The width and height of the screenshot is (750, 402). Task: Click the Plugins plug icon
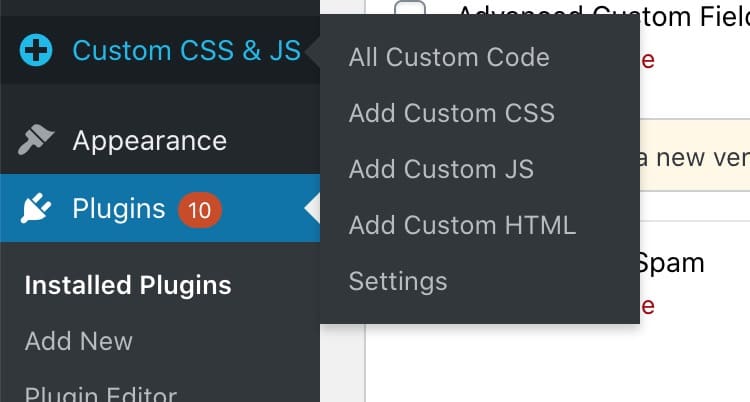pyautogui.click(x=36, y=208)
